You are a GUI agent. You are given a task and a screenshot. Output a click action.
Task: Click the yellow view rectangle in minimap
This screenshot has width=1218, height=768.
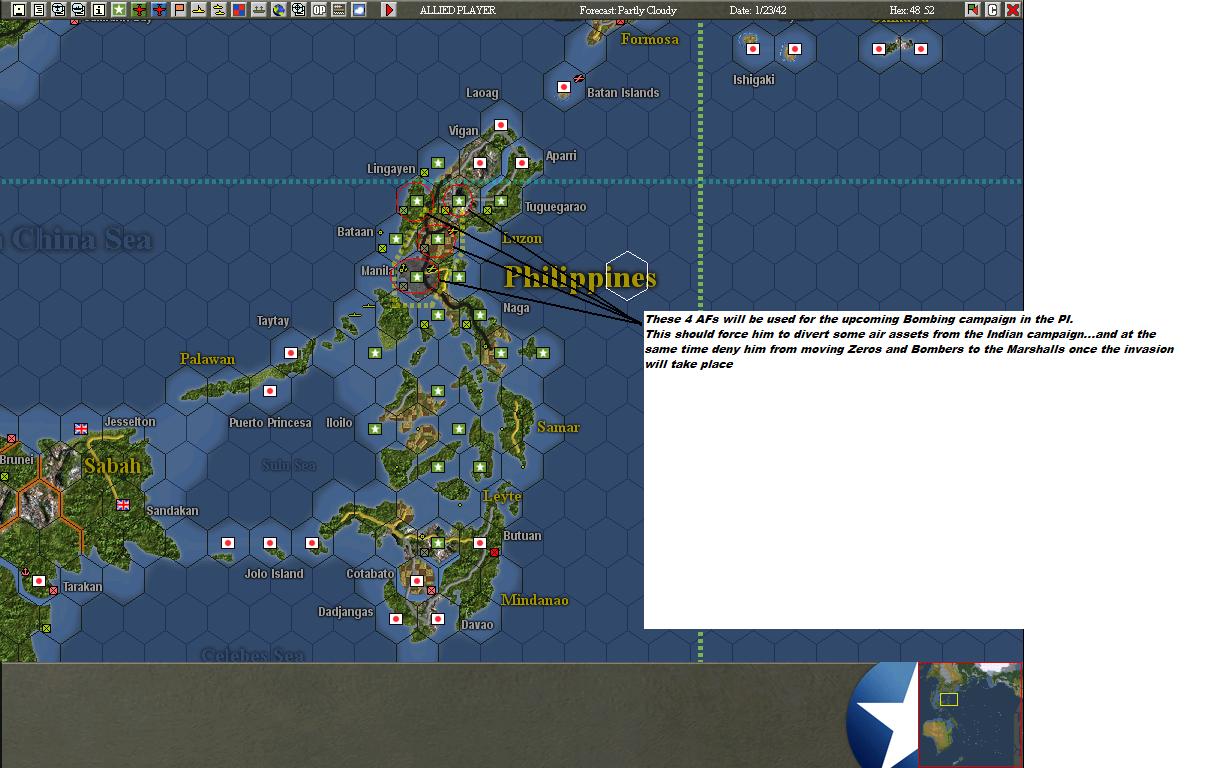click(x=949, y=699)
